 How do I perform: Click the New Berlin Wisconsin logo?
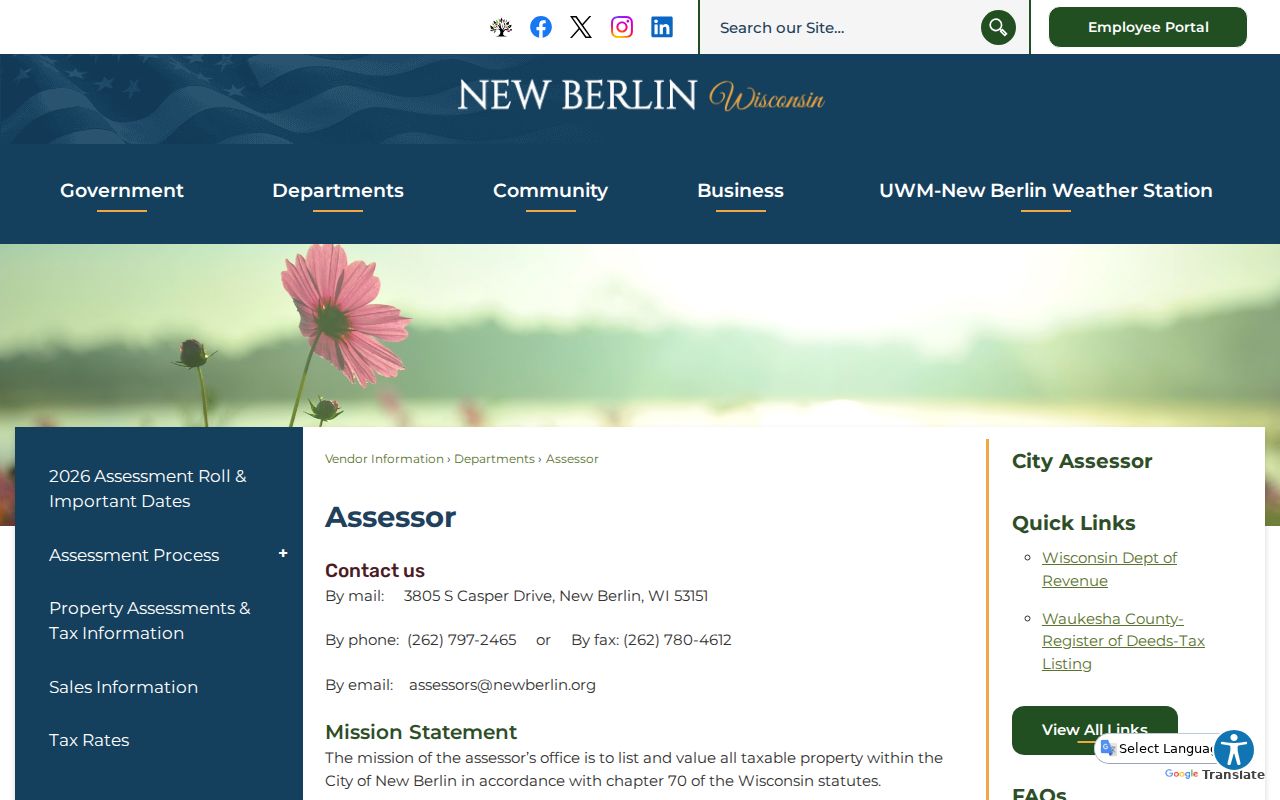(x=641, y=96)
